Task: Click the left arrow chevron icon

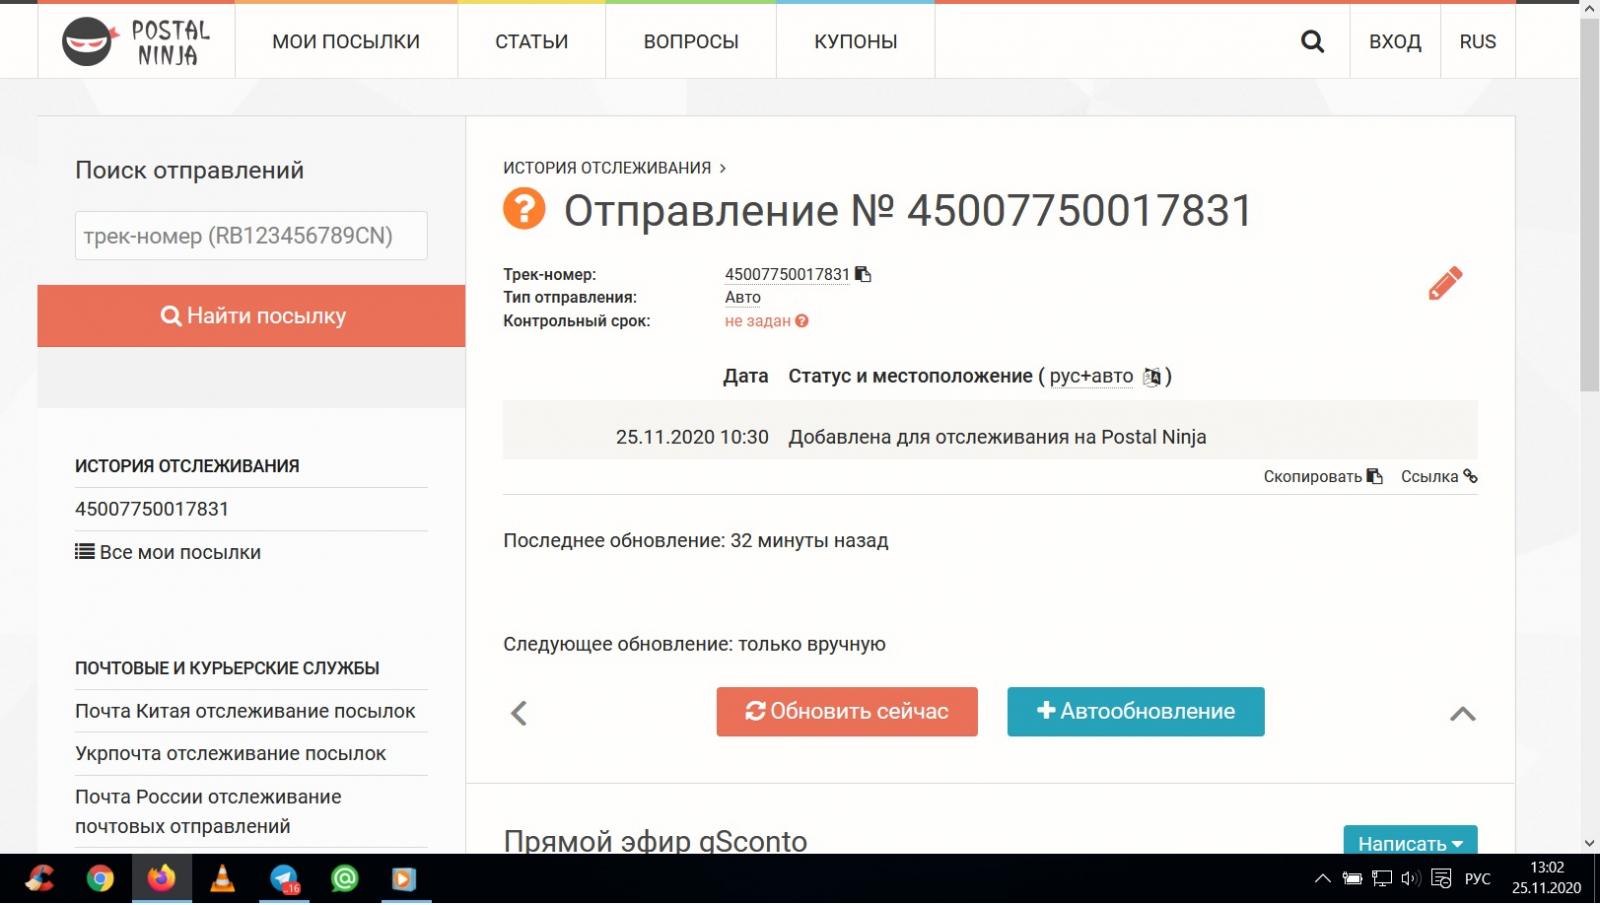Action: tap(518, 713)
